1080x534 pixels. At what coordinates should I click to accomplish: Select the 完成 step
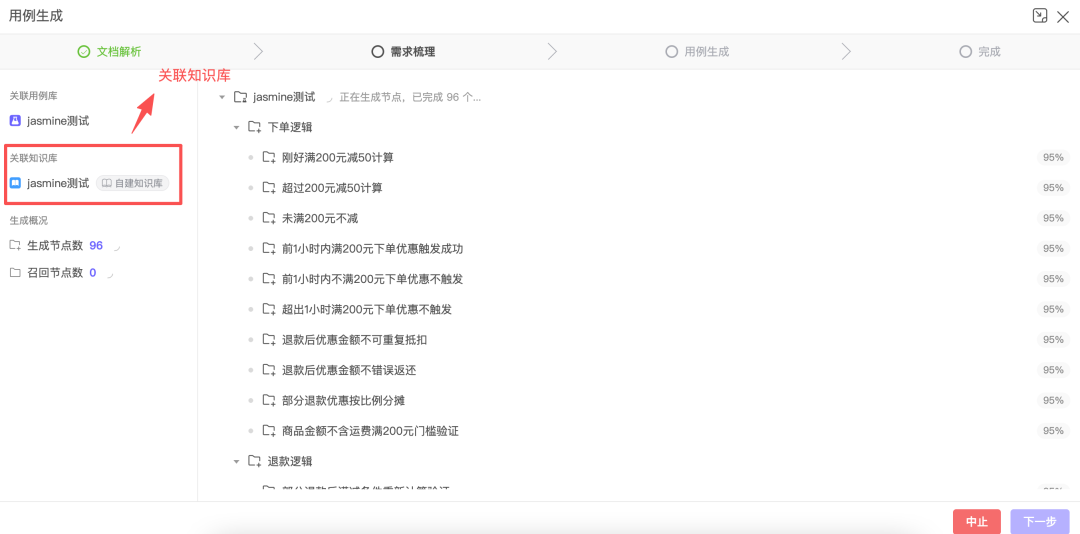coord(980,51)
